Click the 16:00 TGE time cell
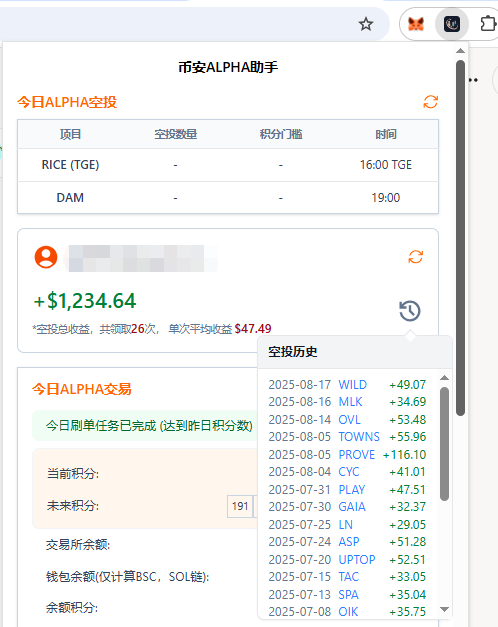 point(386,165)
